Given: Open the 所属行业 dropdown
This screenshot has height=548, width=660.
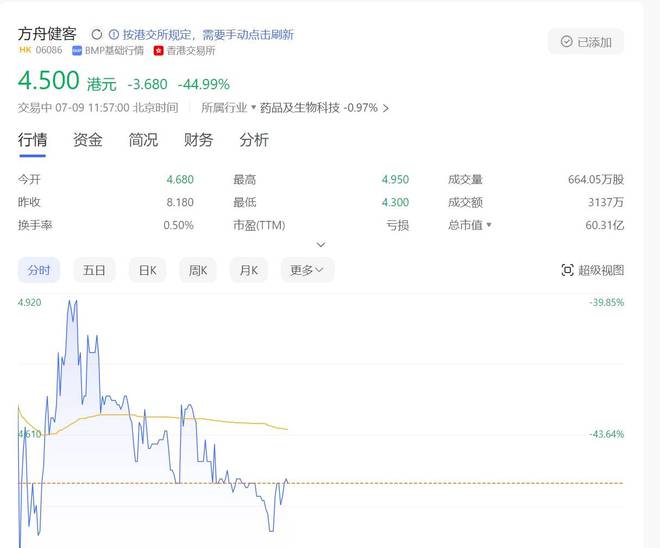Looking at the screenshot, I should (228, 108).
